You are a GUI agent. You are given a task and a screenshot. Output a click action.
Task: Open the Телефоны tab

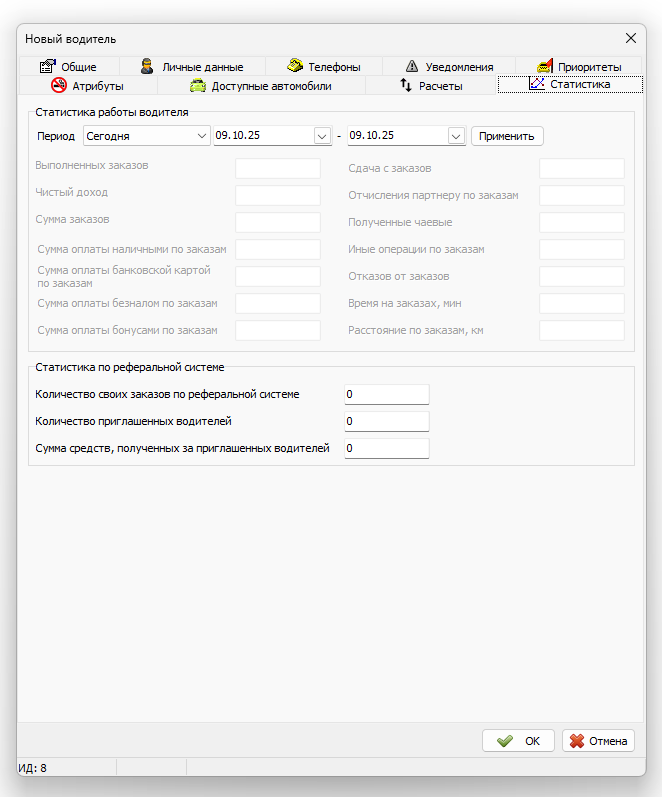point(333,67)
